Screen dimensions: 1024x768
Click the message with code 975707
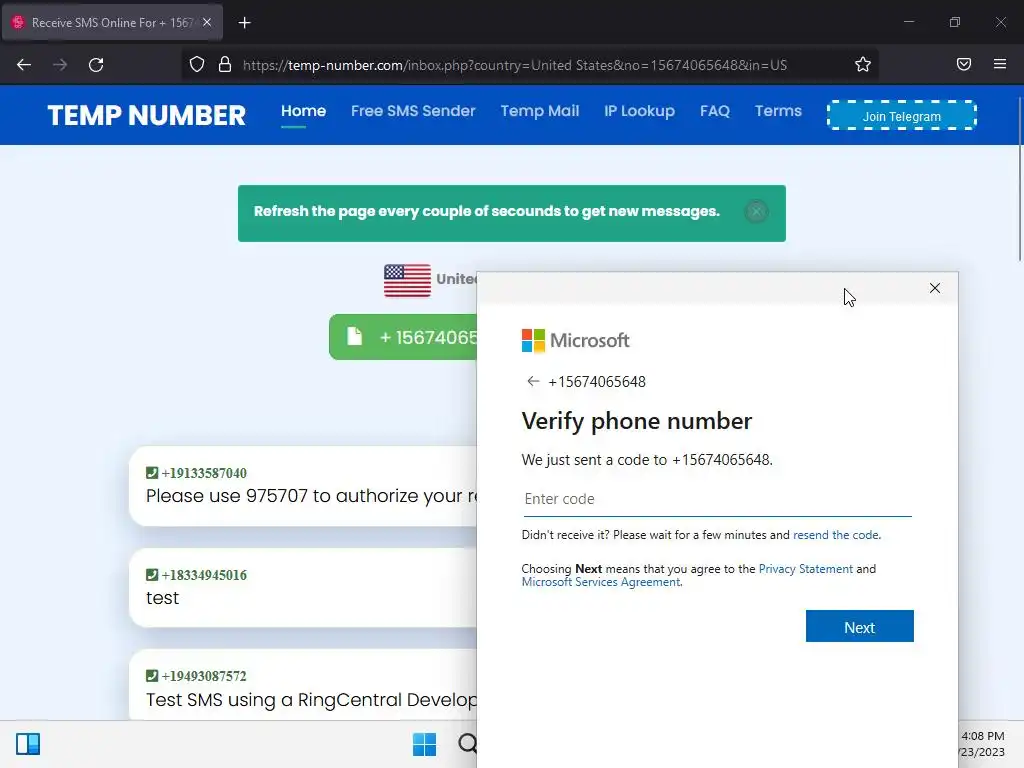[312, 496]
